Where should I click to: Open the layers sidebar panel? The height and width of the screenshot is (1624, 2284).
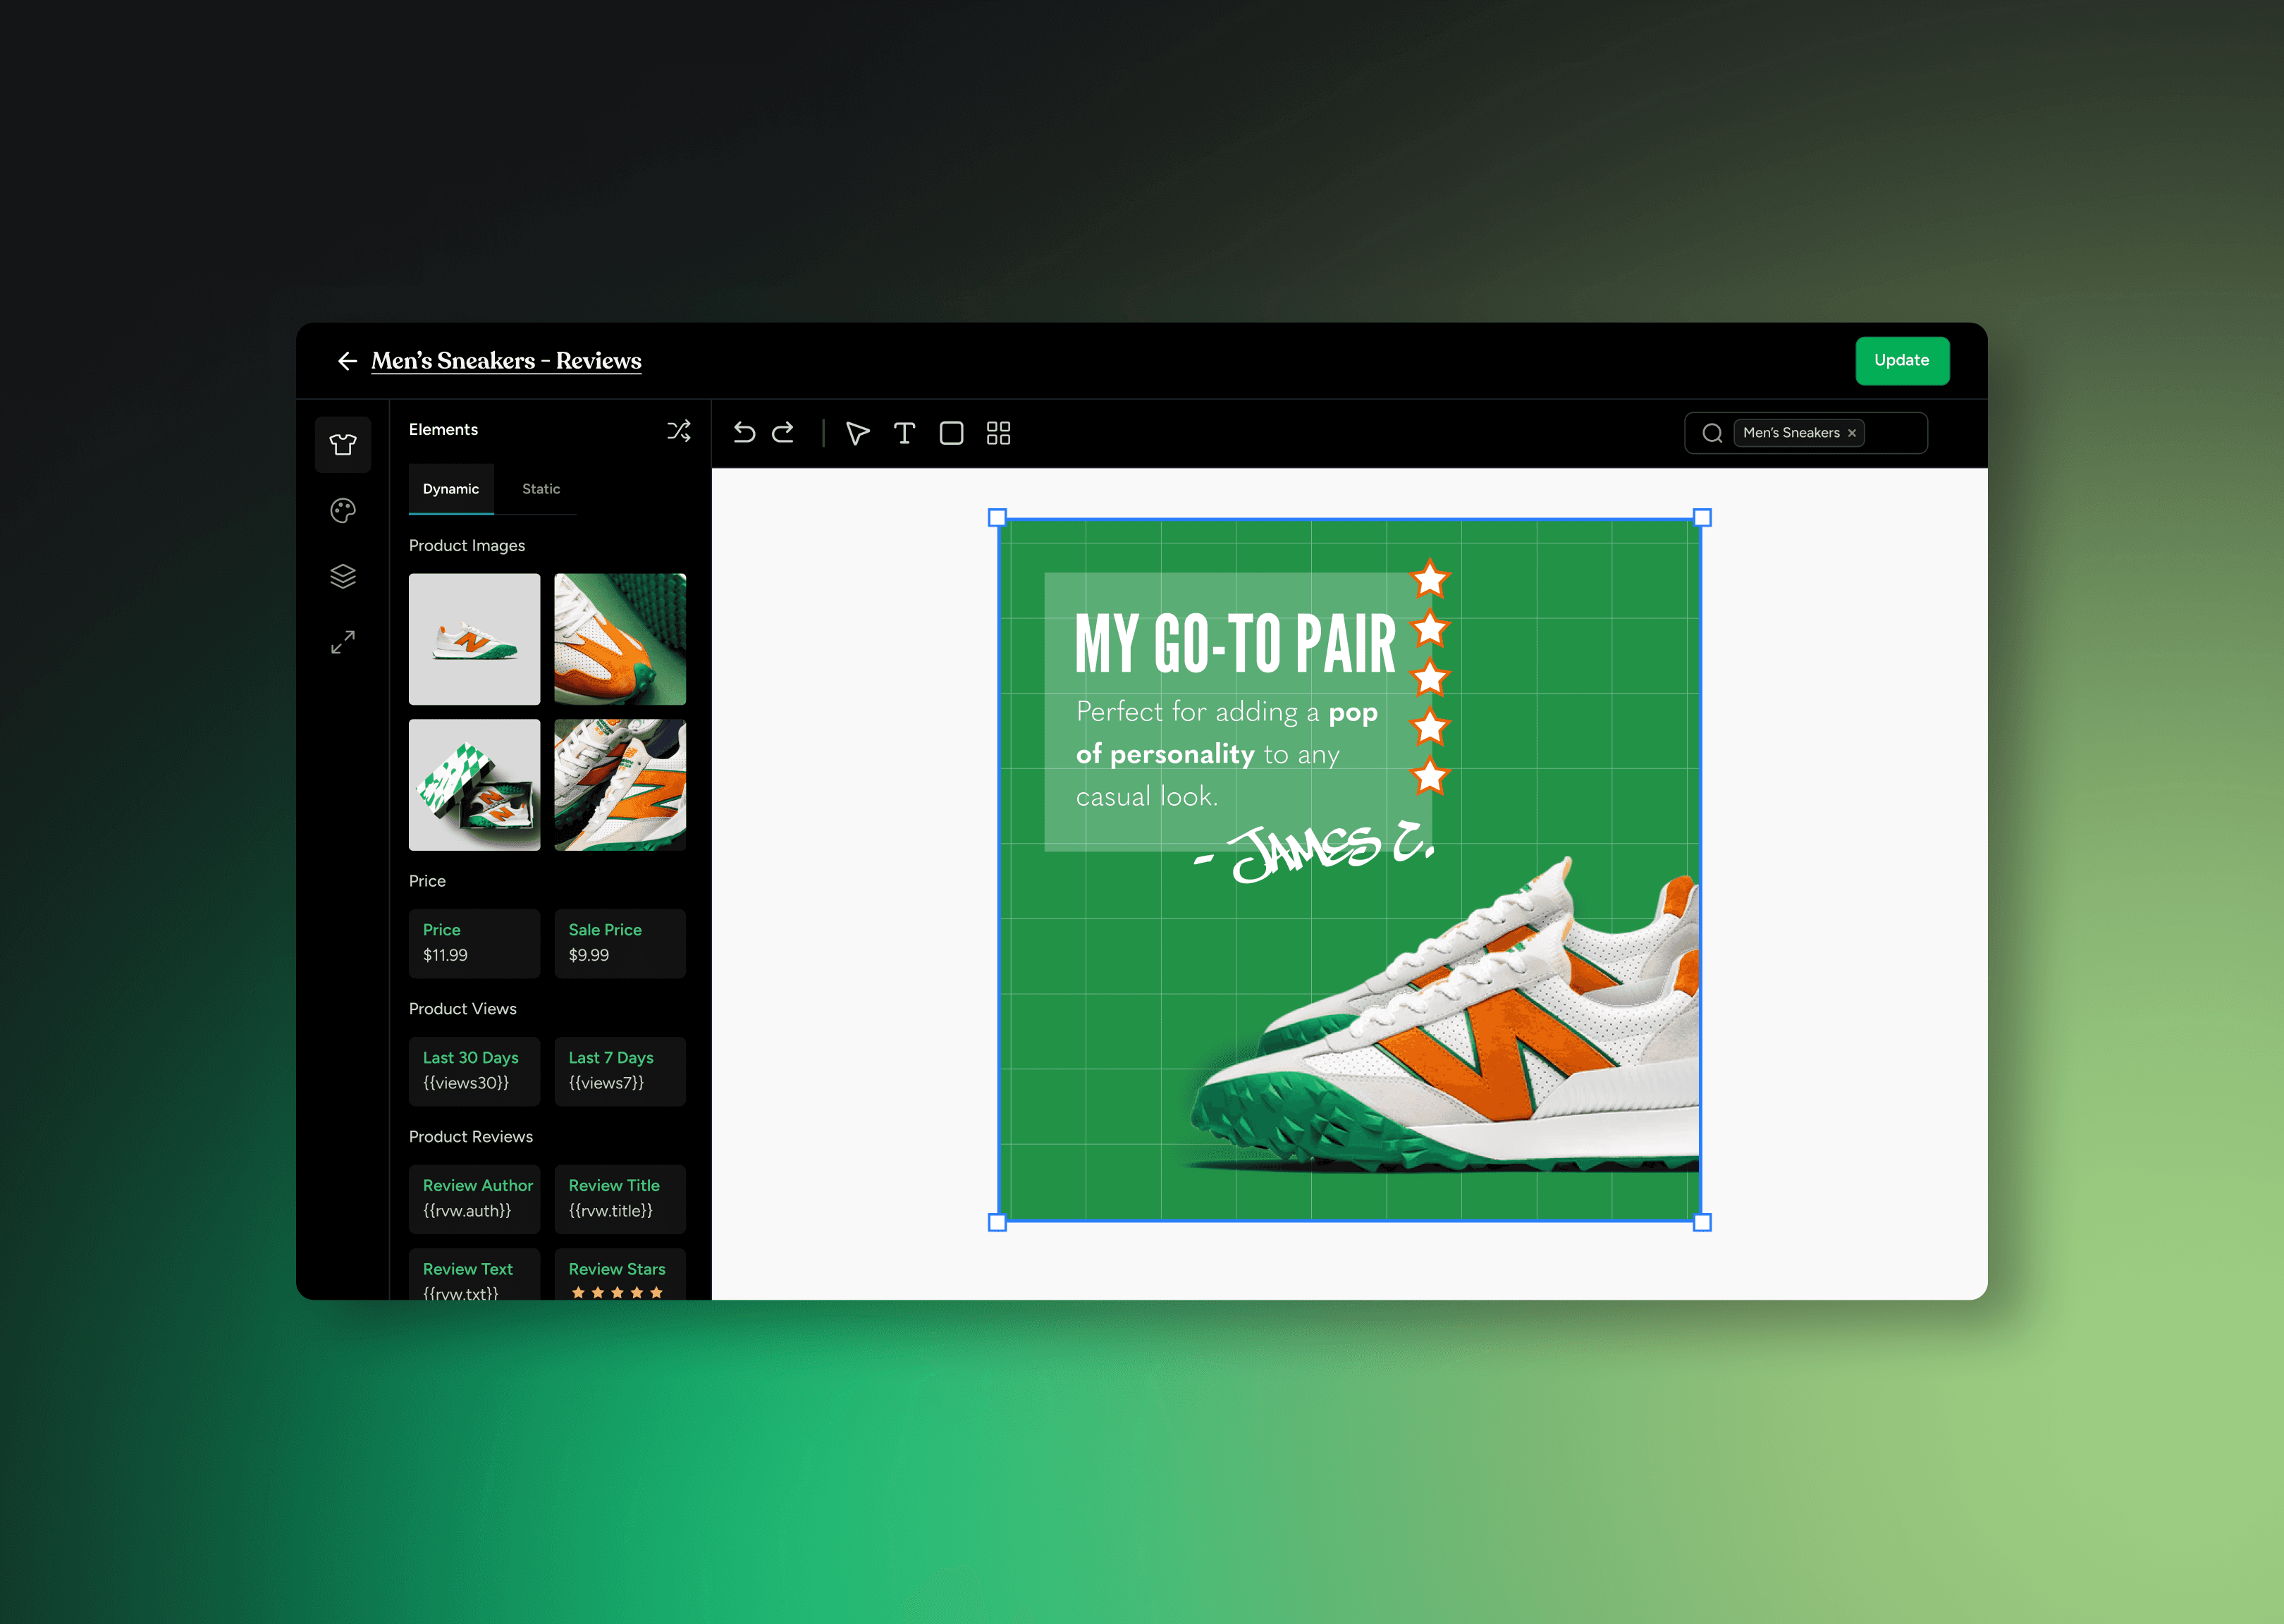point(343,577)
